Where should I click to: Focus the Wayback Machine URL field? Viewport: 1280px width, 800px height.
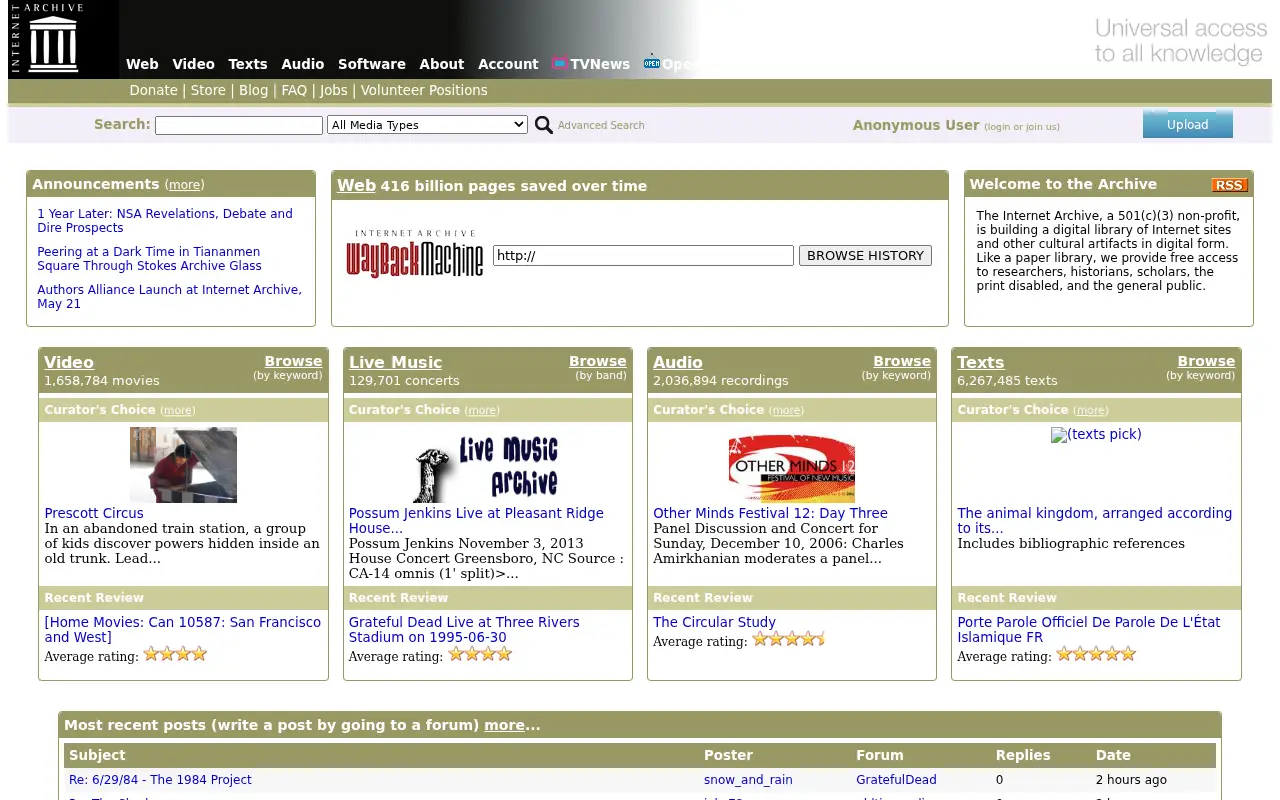click(643, 255)
